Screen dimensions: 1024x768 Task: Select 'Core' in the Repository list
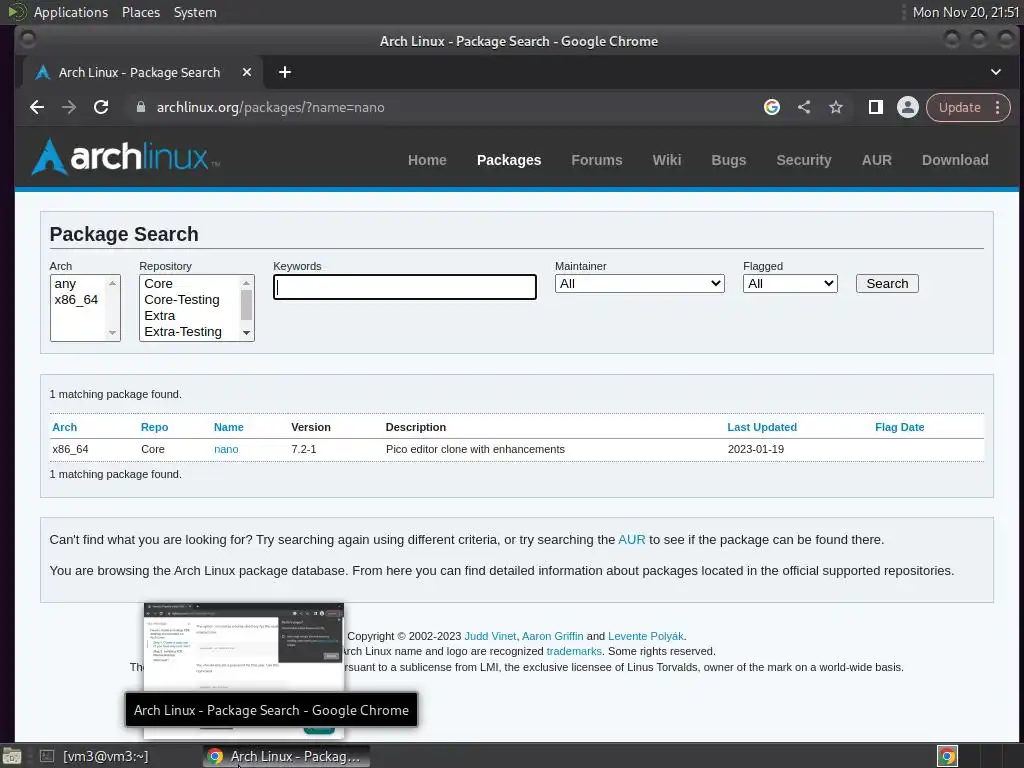tap(190, 283)
